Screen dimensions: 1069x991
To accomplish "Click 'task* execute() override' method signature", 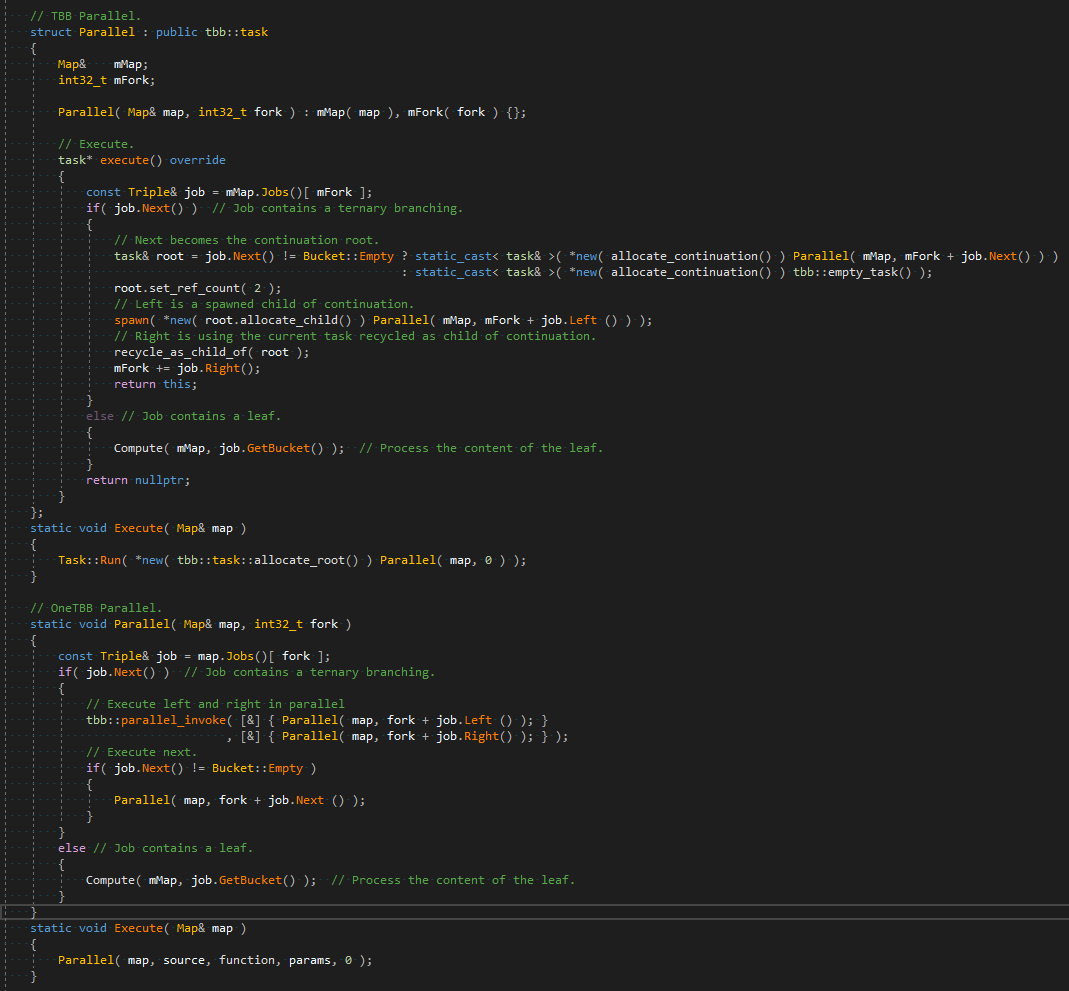I will click(x=142, y=160).
